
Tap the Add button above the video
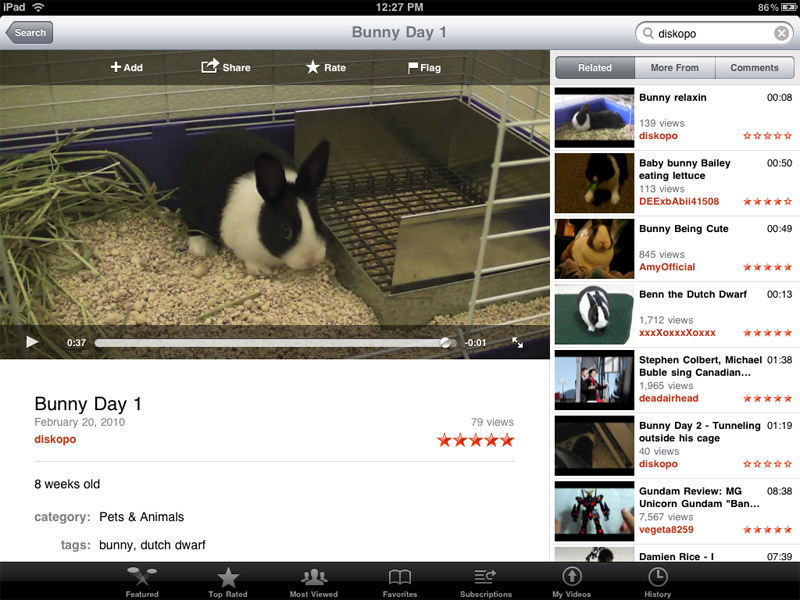[x=127, y=67]
